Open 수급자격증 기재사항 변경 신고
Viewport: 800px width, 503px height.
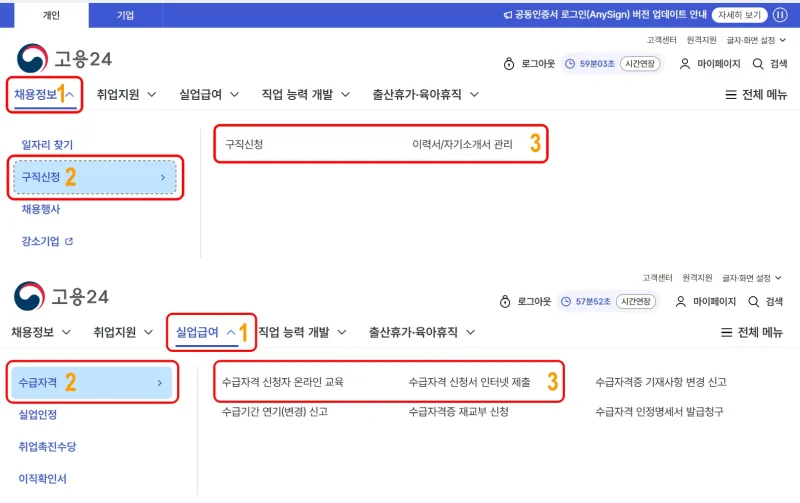[x=661, y=382]
